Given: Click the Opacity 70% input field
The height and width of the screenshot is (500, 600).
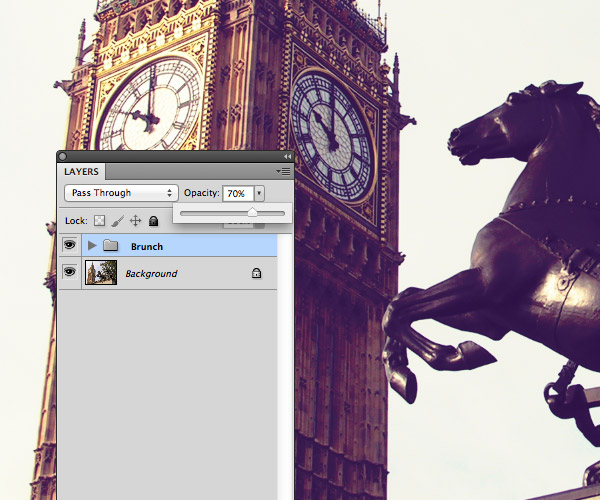Looking at the screenshot, I should (x=238, y=194).
